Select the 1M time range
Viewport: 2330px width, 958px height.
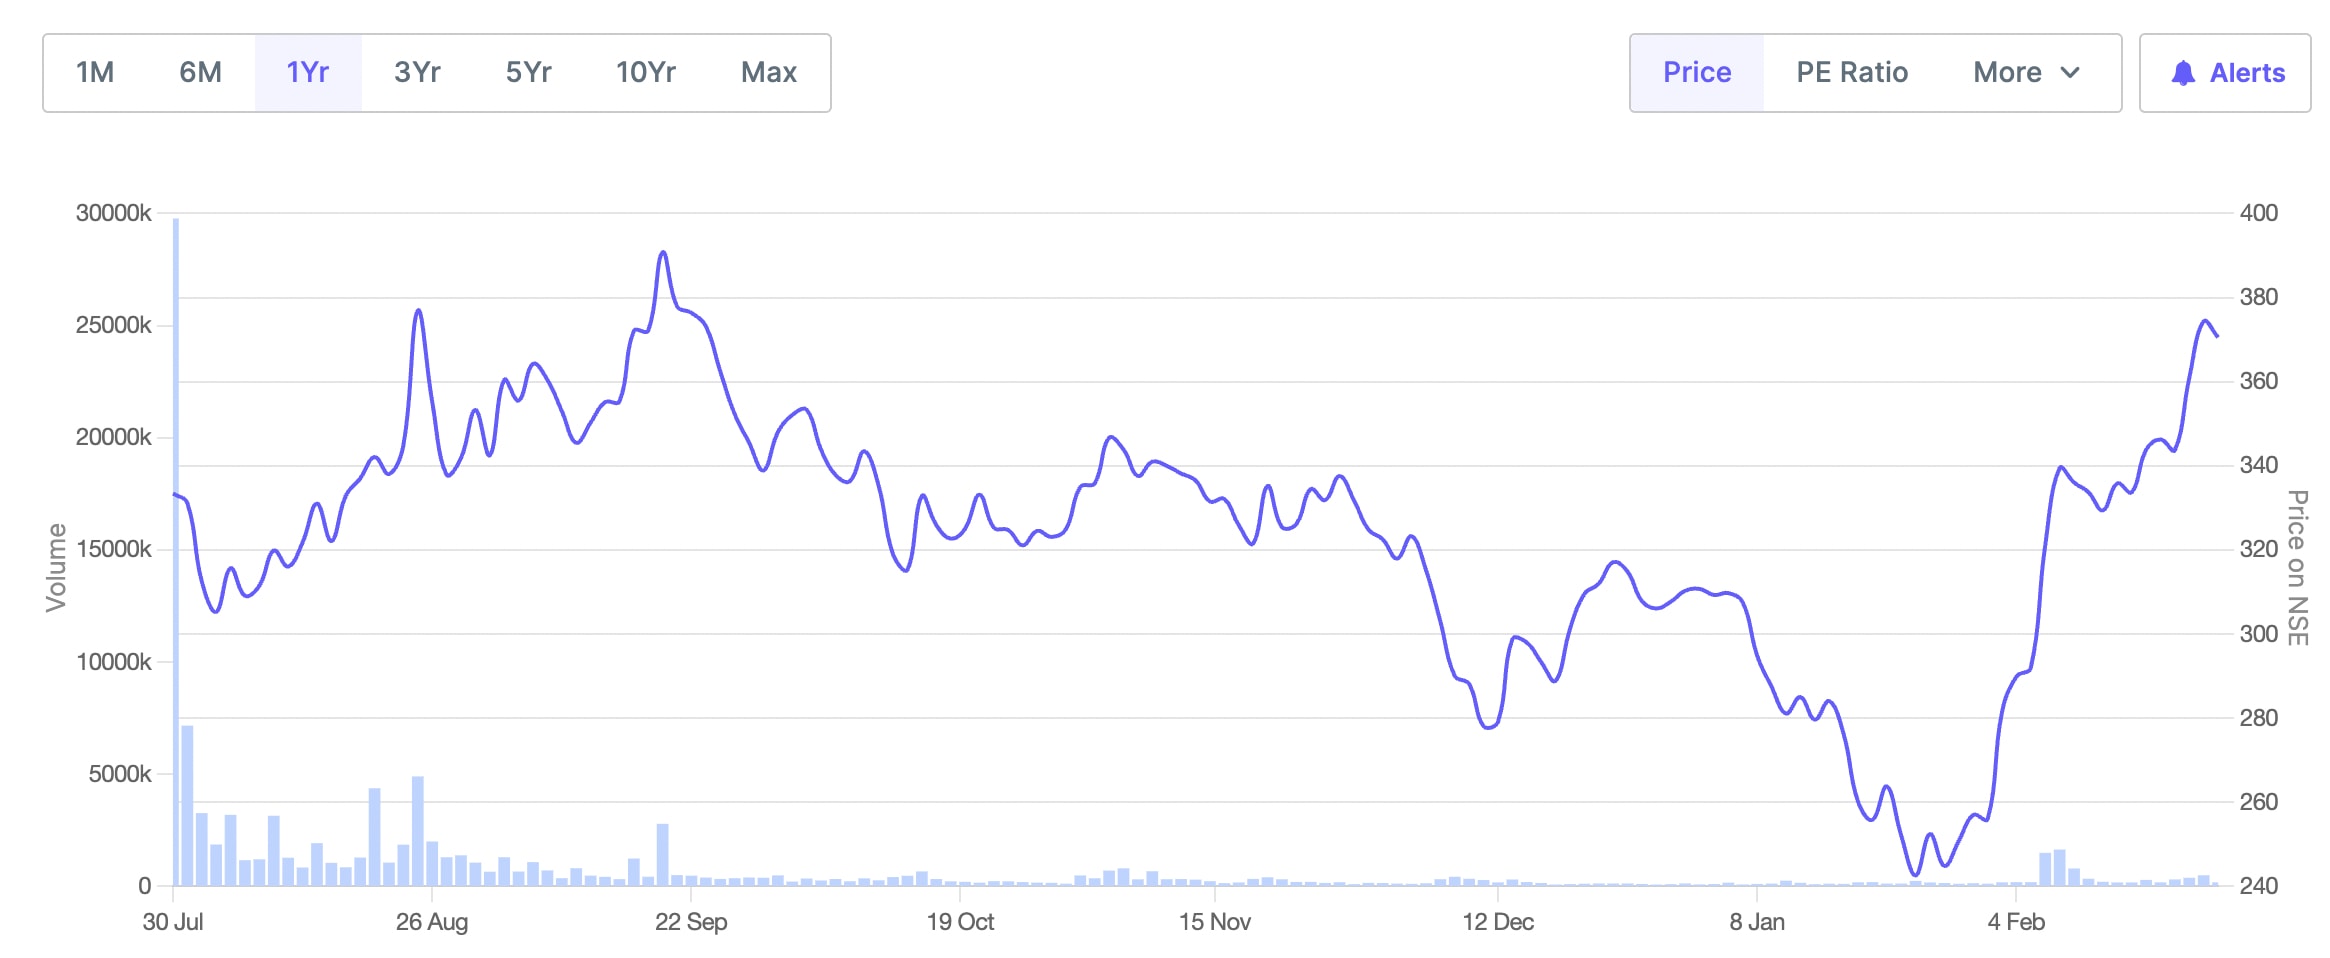(95, 73)
